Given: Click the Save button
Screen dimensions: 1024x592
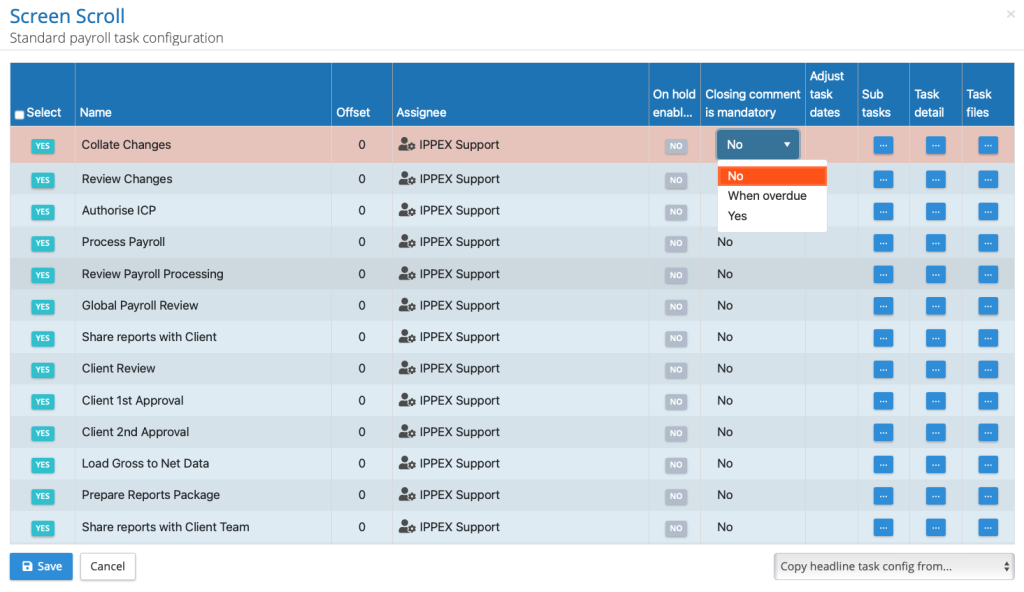Looking at the screenshot, I should pyautogui.click(x=41, y=566).
